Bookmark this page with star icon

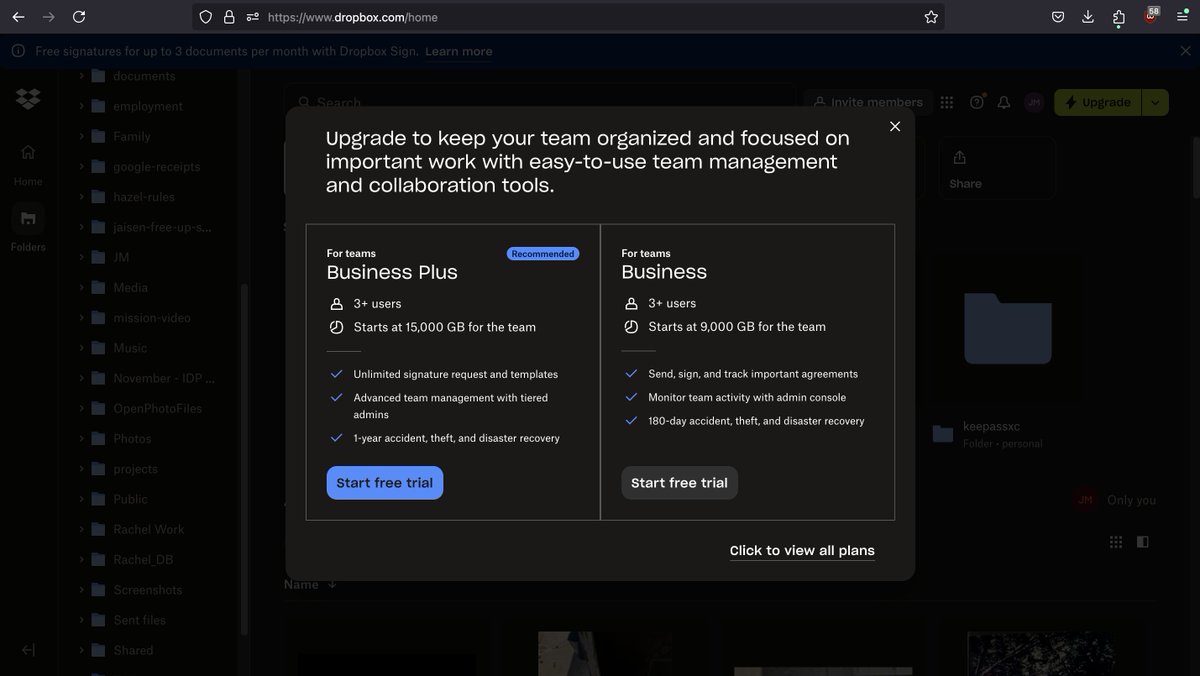tap(931, 17)
